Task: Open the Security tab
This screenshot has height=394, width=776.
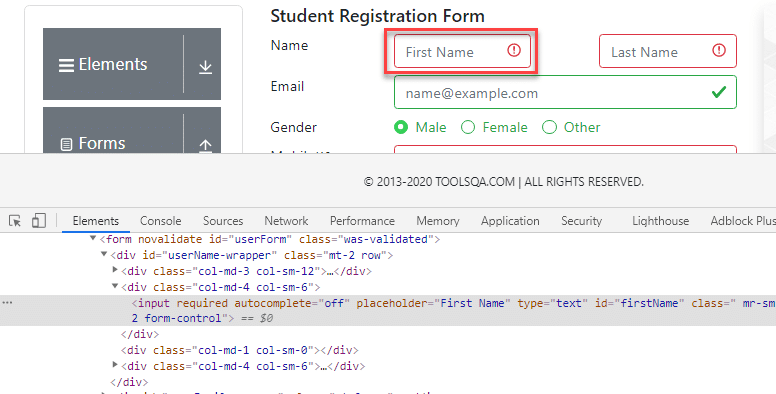Action: (x=582, y=221)
